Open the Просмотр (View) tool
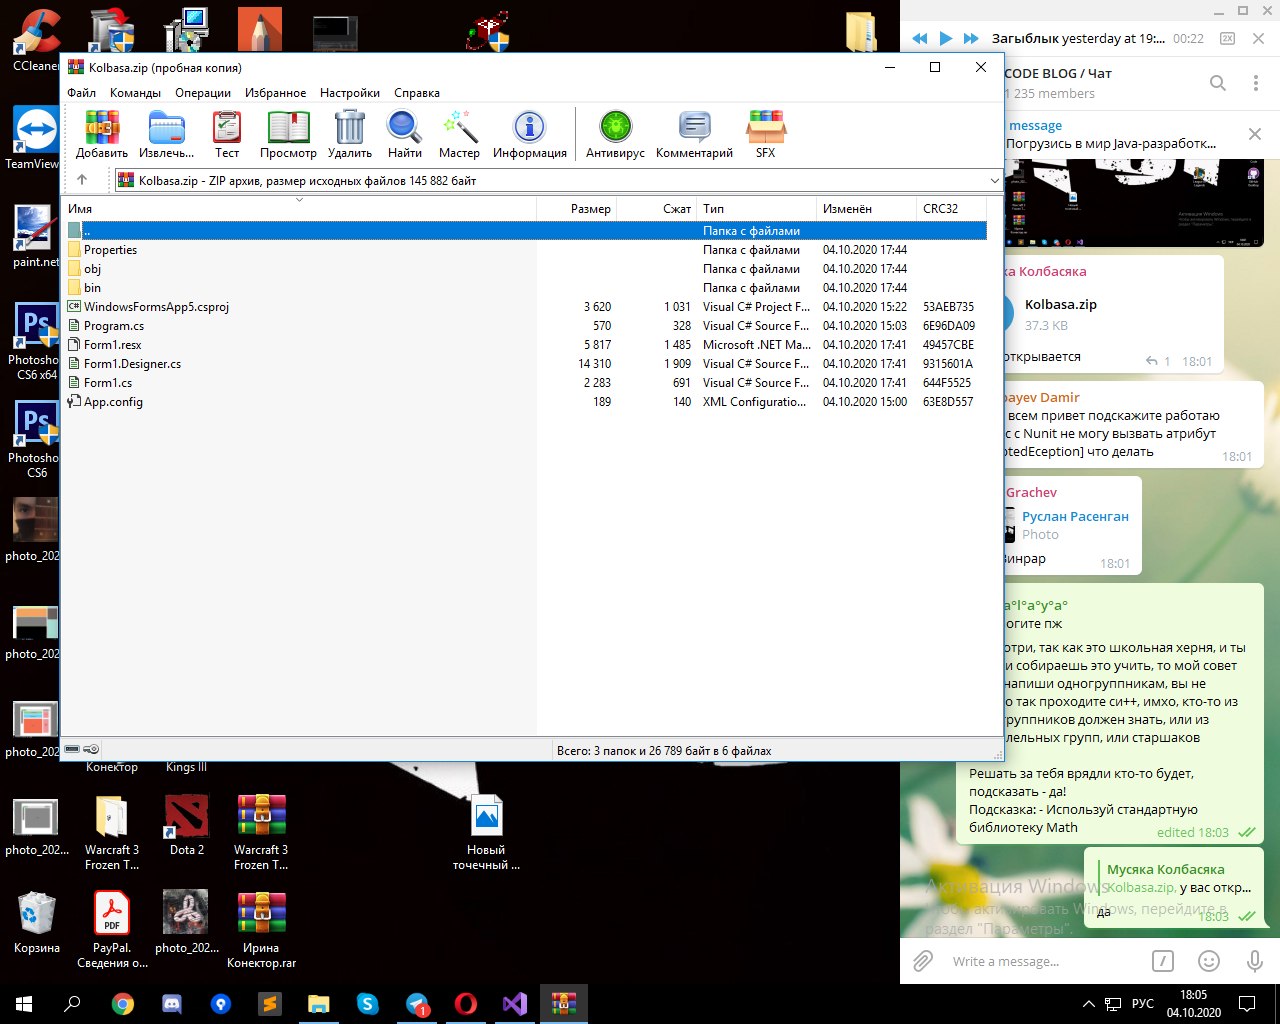This screenshot has width=1280, height=1024. pos(288,134)
